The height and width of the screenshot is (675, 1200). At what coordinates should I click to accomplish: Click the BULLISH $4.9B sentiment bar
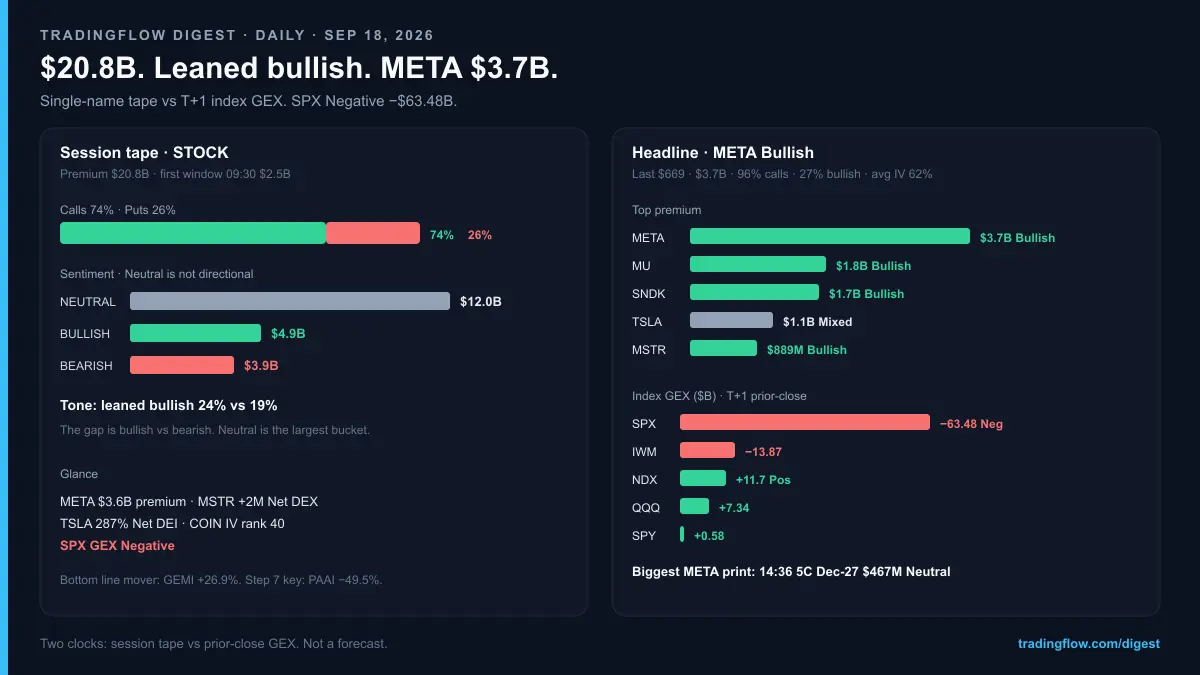pyautogui.click(x=195, y=333)
